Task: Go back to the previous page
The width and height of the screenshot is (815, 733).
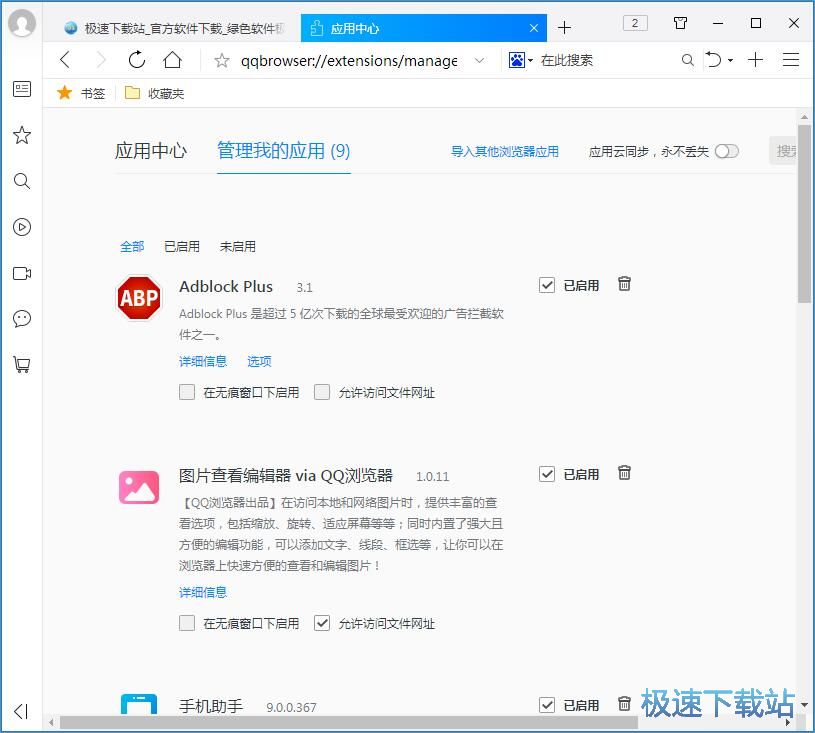Action: click(x=65, y=60)
